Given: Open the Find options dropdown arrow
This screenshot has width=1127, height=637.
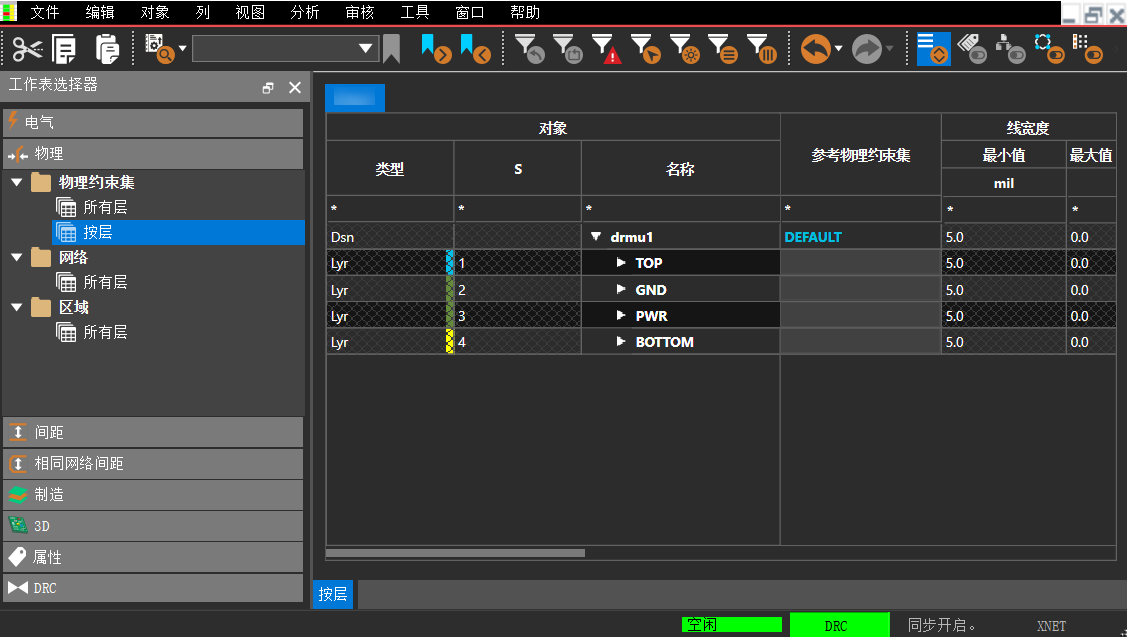Looking at the screenshot, I should (183, 49).
